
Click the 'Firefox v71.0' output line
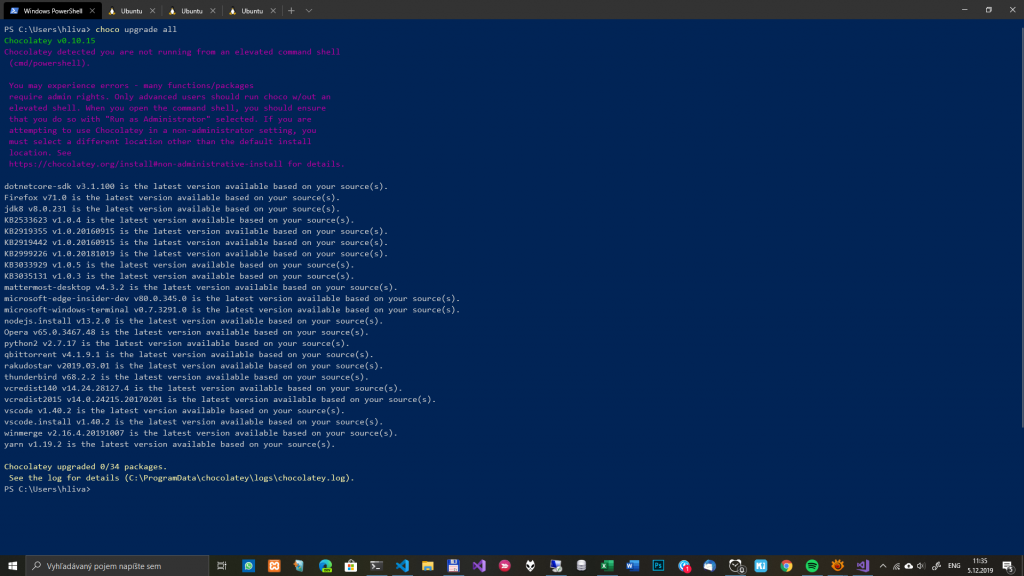pyautogui.click(x=172, y=197)
